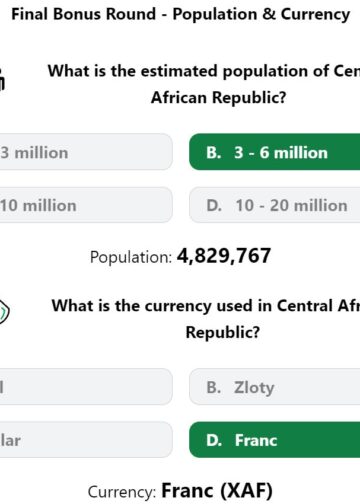The image size is (360, 504).
Task: Click the population figure 4,829,767
Action: [x=224, y=256]
